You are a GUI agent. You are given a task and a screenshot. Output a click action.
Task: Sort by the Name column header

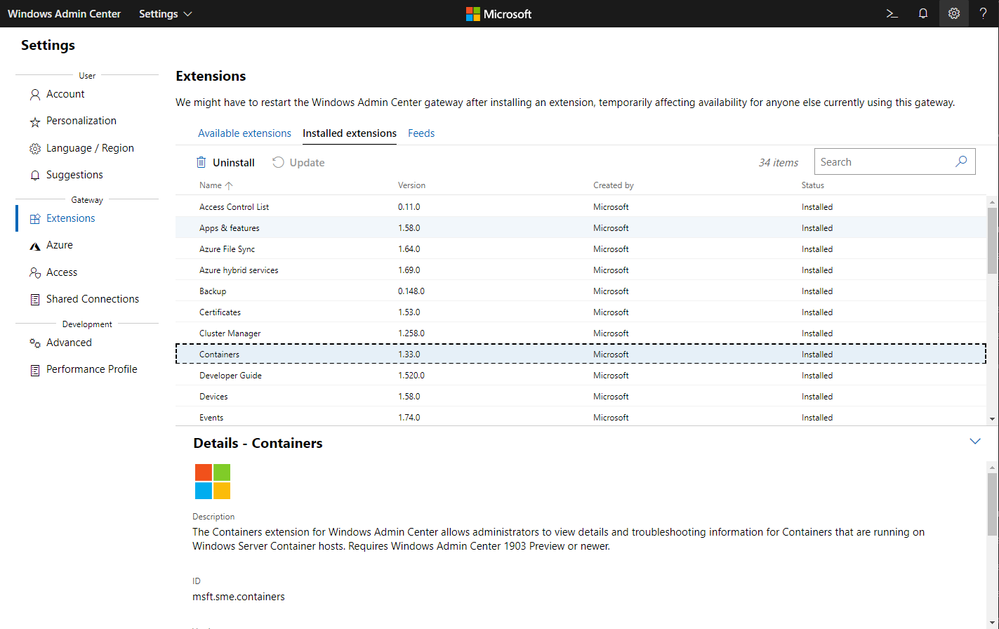(210, 185)
